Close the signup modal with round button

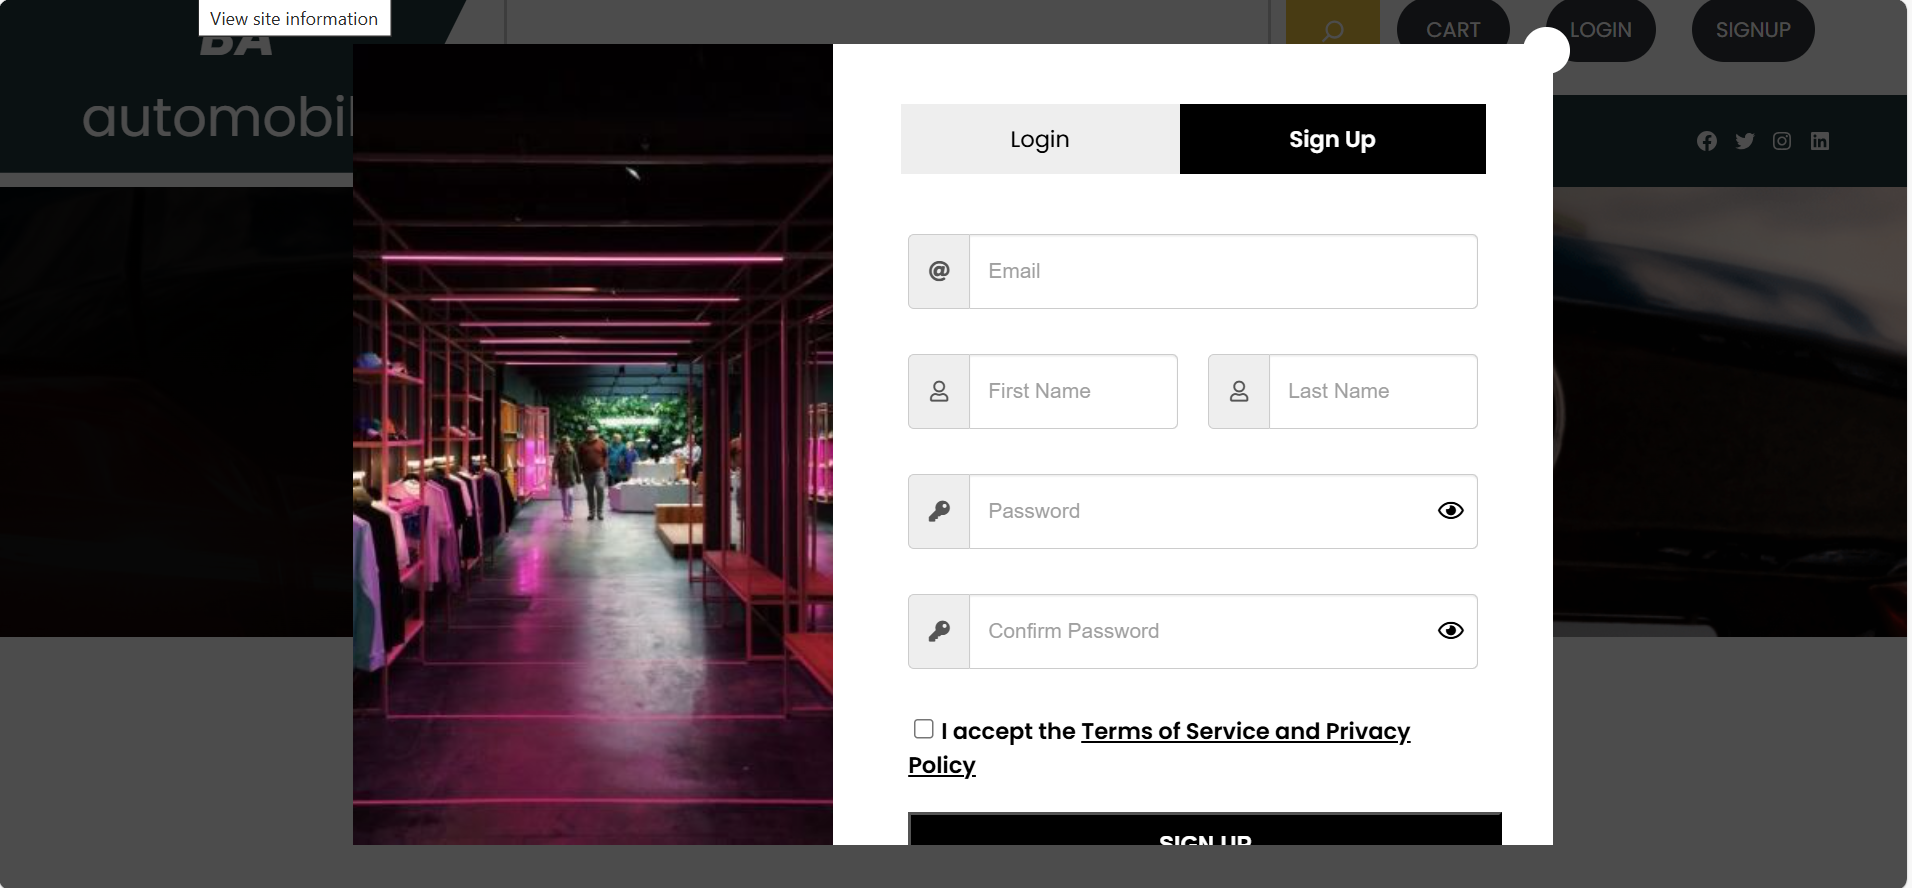(x=1546, y=50)
